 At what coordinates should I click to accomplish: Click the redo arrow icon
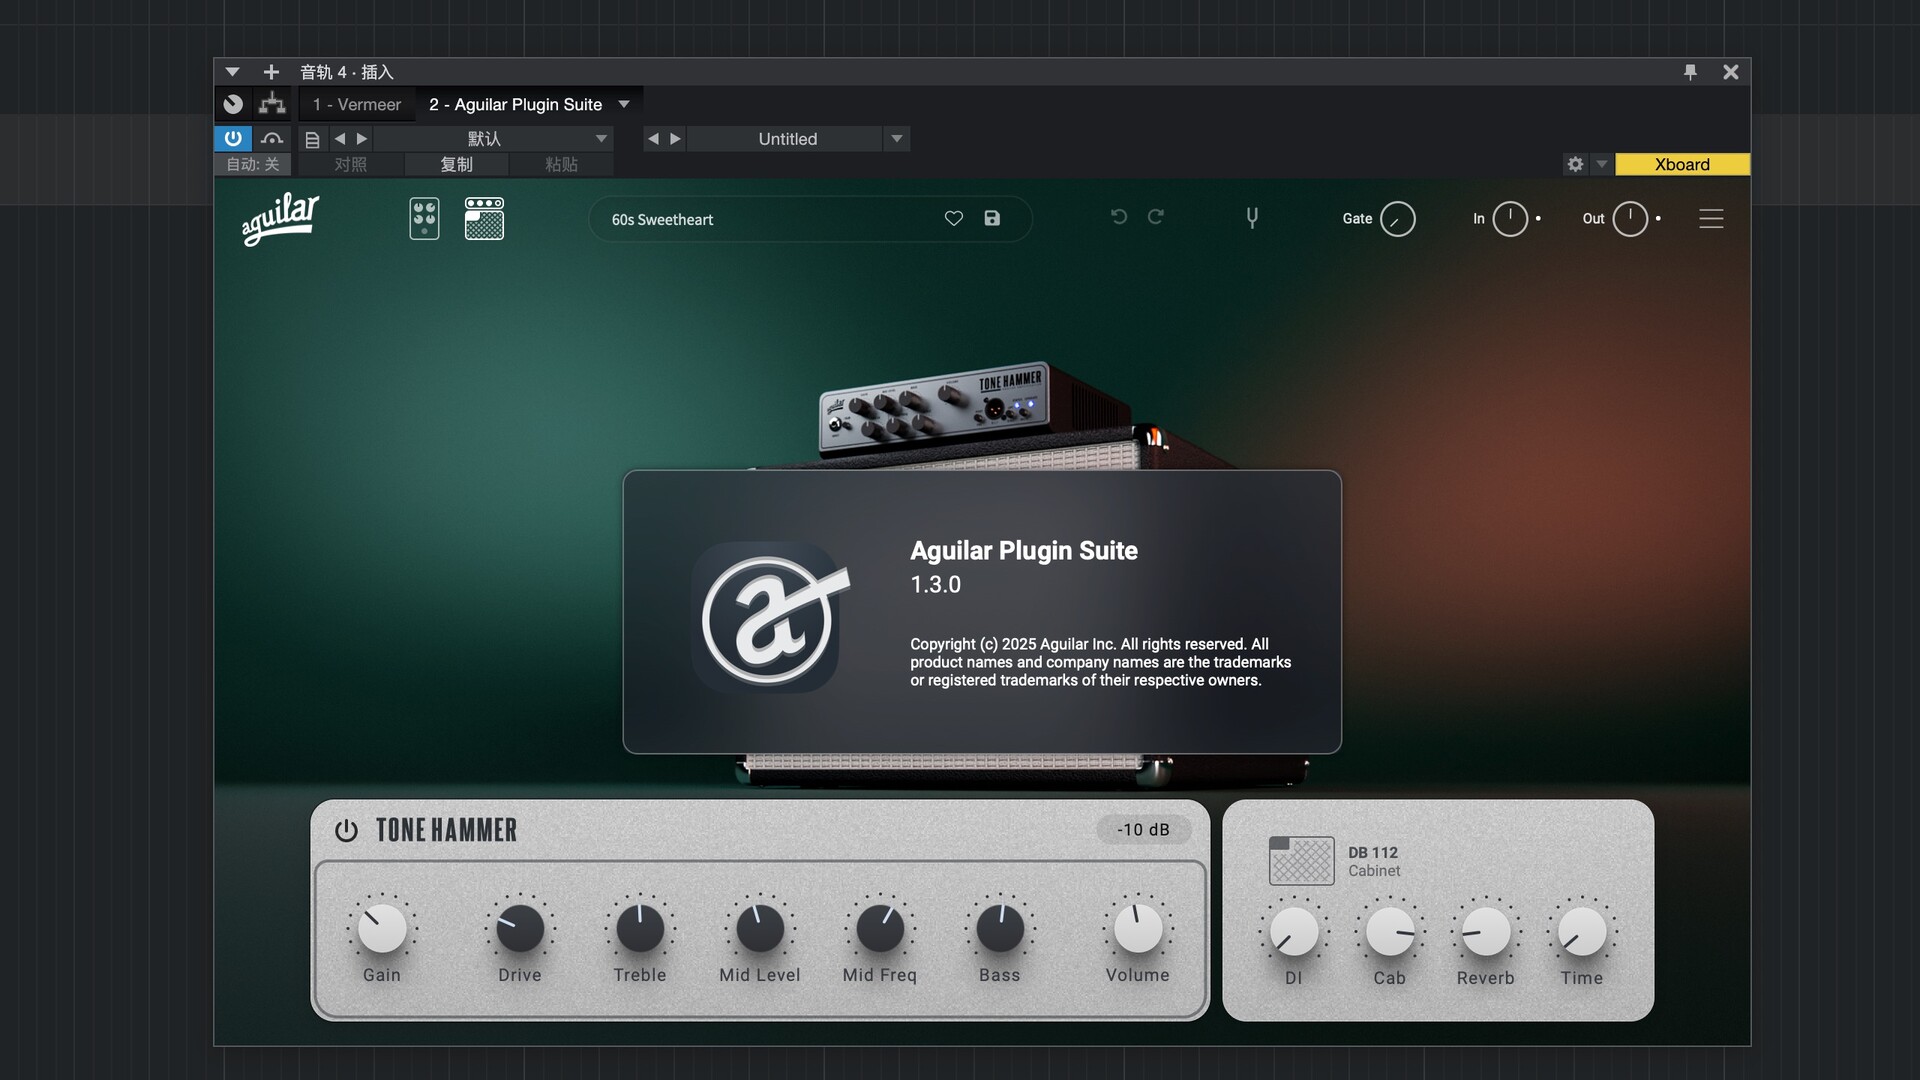pos(1156,217)
